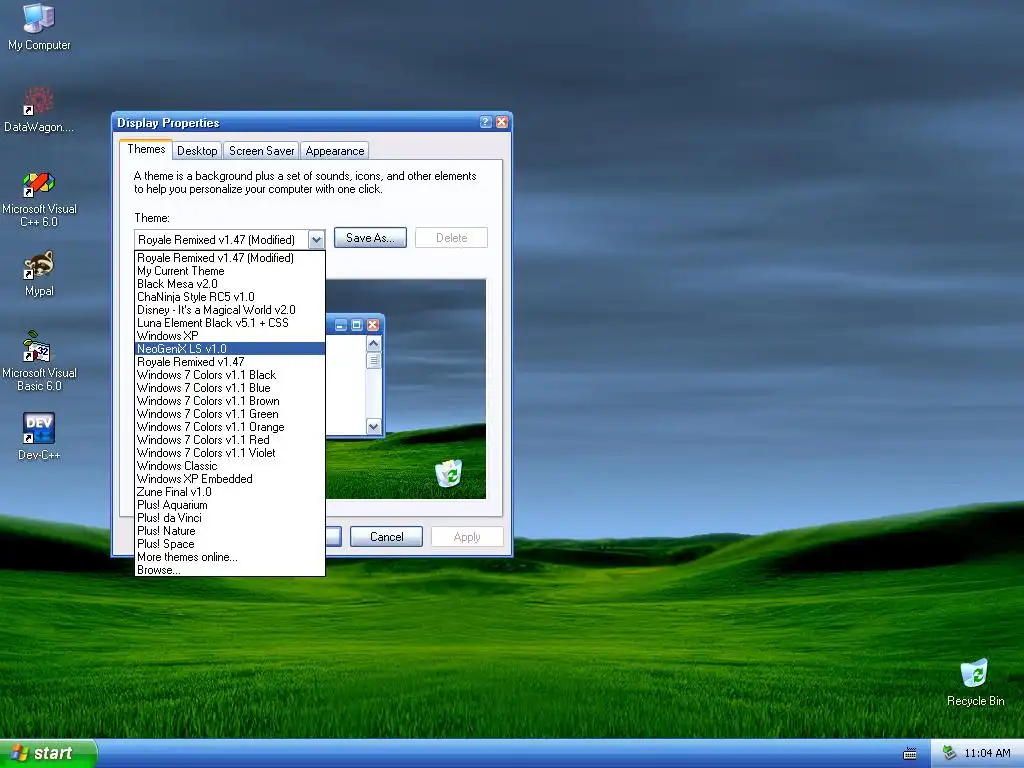Click the 11:04 AM taskbar clock
The image size is (1024, 768).
point(987,753)
